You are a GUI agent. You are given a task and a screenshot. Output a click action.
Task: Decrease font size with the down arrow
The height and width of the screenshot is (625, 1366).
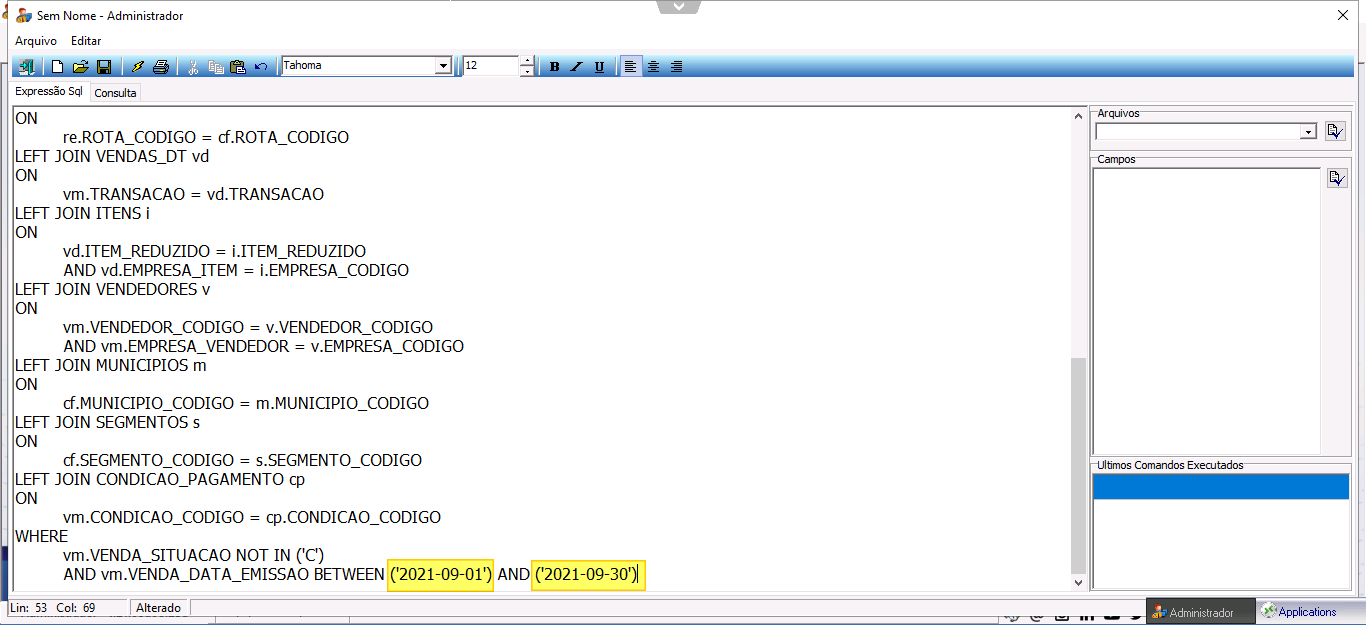click(x=527, y=71)
